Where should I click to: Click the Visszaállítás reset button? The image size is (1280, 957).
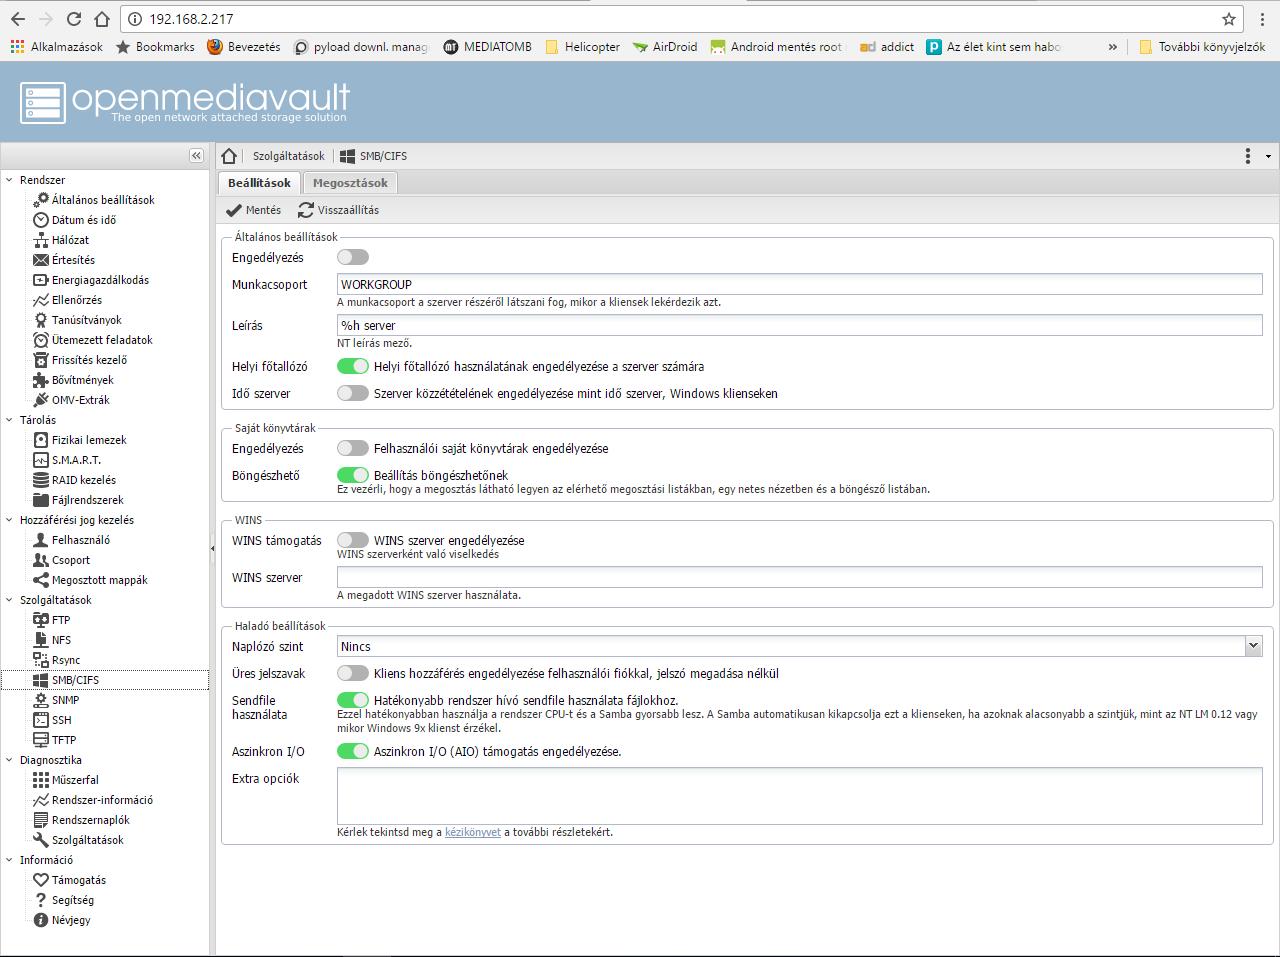[339, 210]
